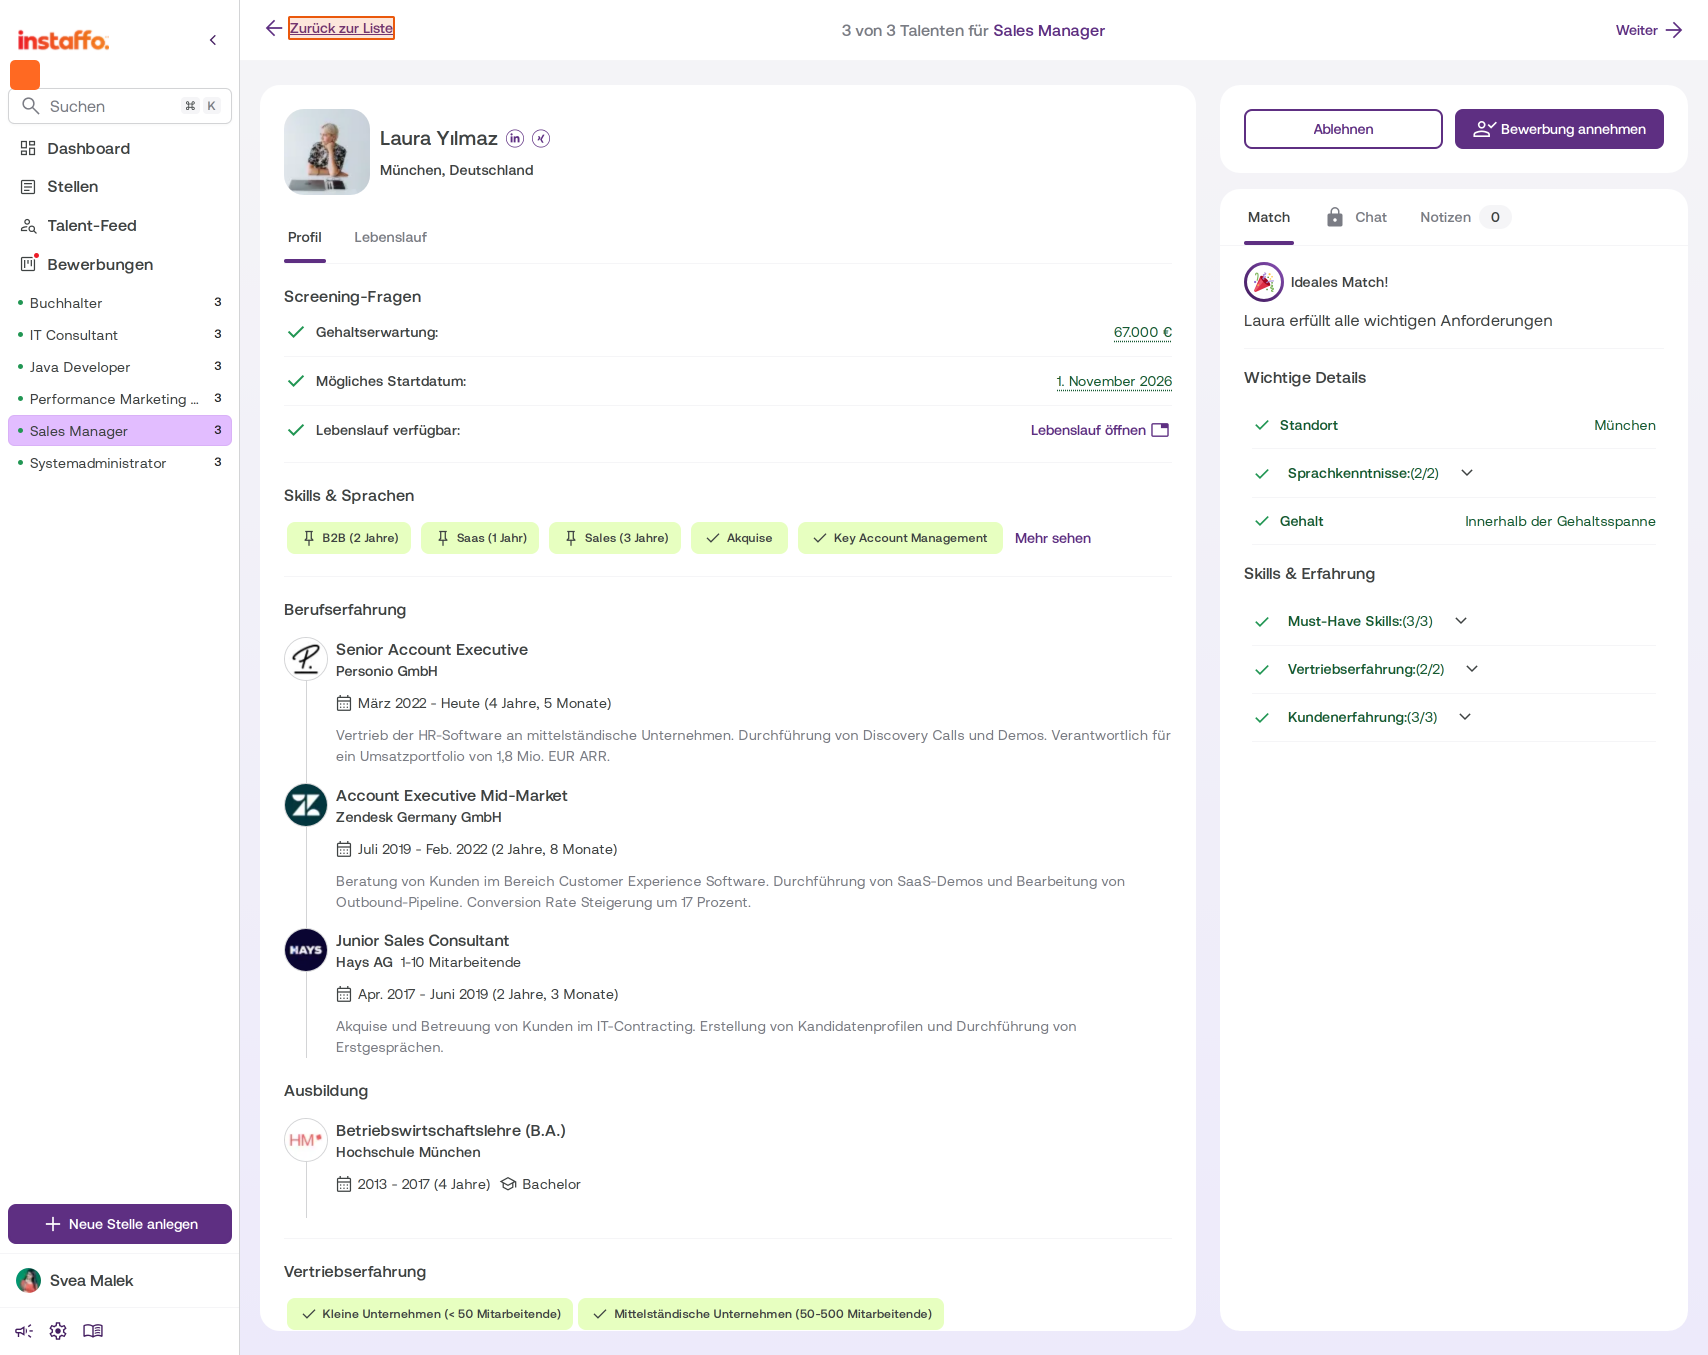Expand Must-Have Skills (3/3) details
Viewport: 1708px width, 1355px height.
(x=1461, y=621)
